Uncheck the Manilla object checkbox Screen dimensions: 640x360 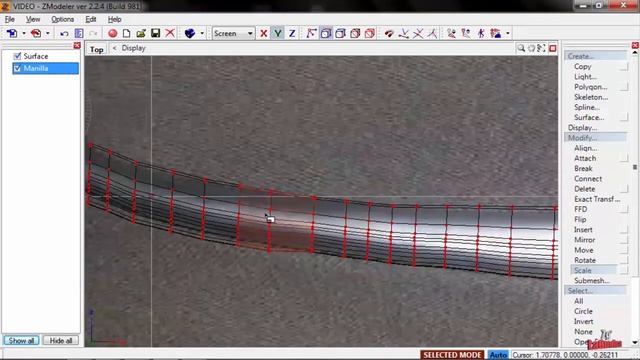(x=17, y=69)
